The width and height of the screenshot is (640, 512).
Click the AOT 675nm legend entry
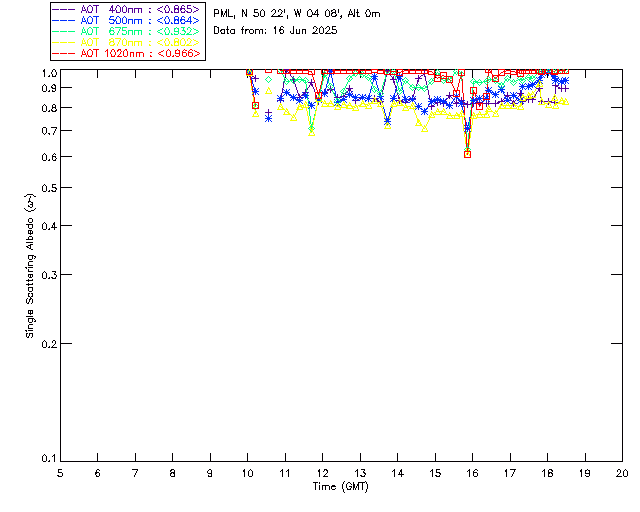[x=126, y=31]
